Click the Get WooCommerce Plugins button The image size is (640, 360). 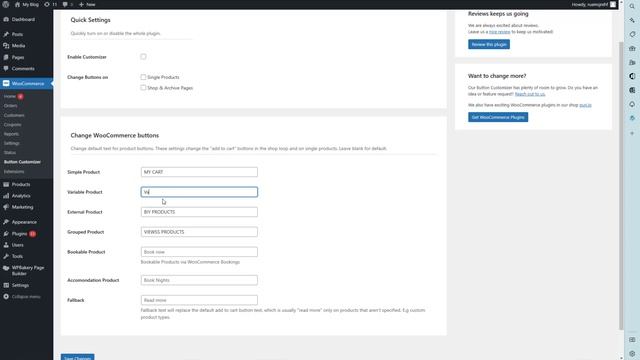(498, 117)
